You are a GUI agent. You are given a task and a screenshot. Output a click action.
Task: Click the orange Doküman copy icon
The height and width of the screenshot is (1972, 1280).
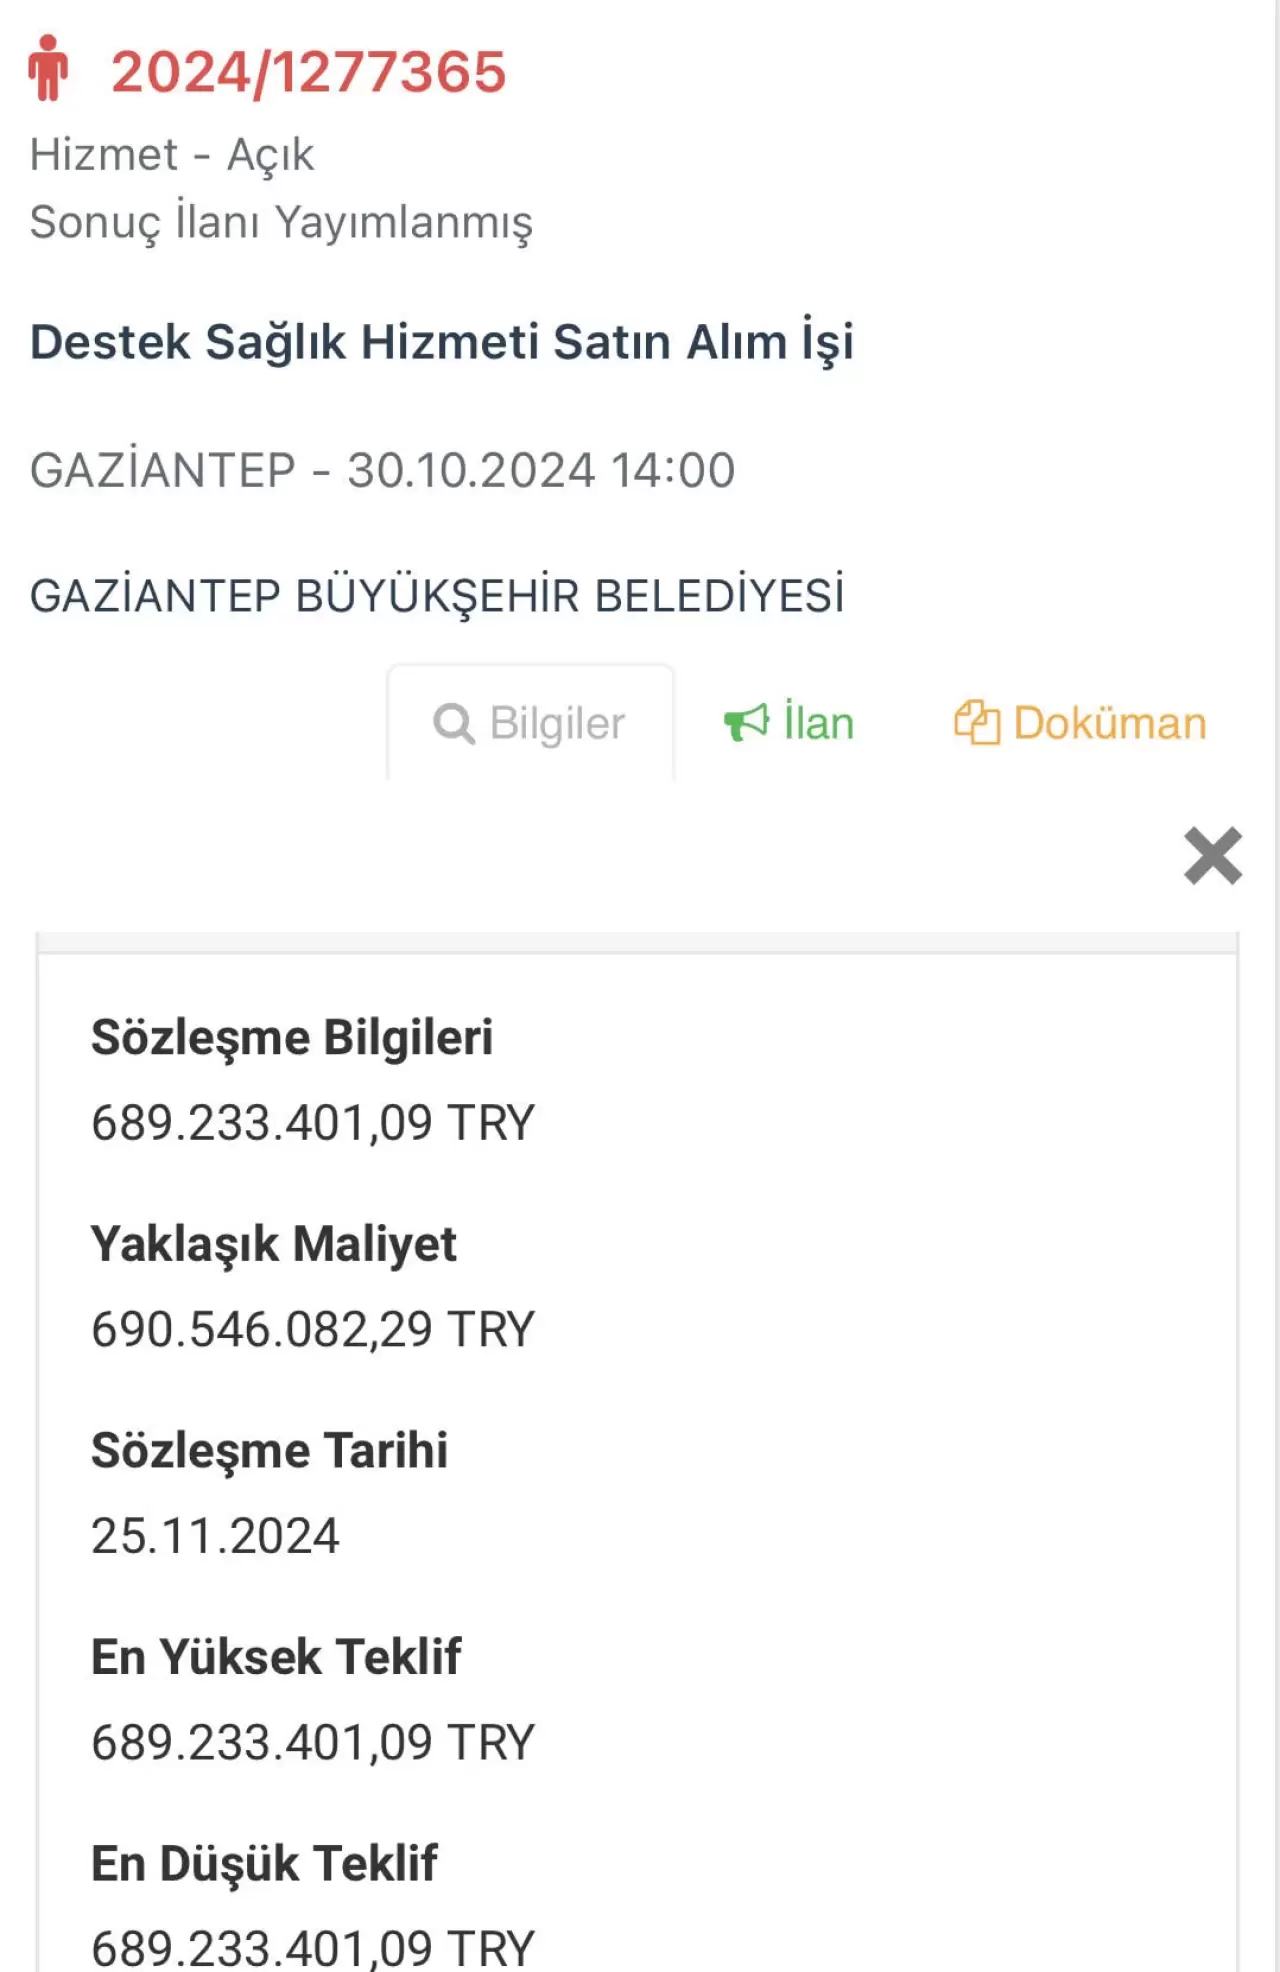(x=976, y=722)
